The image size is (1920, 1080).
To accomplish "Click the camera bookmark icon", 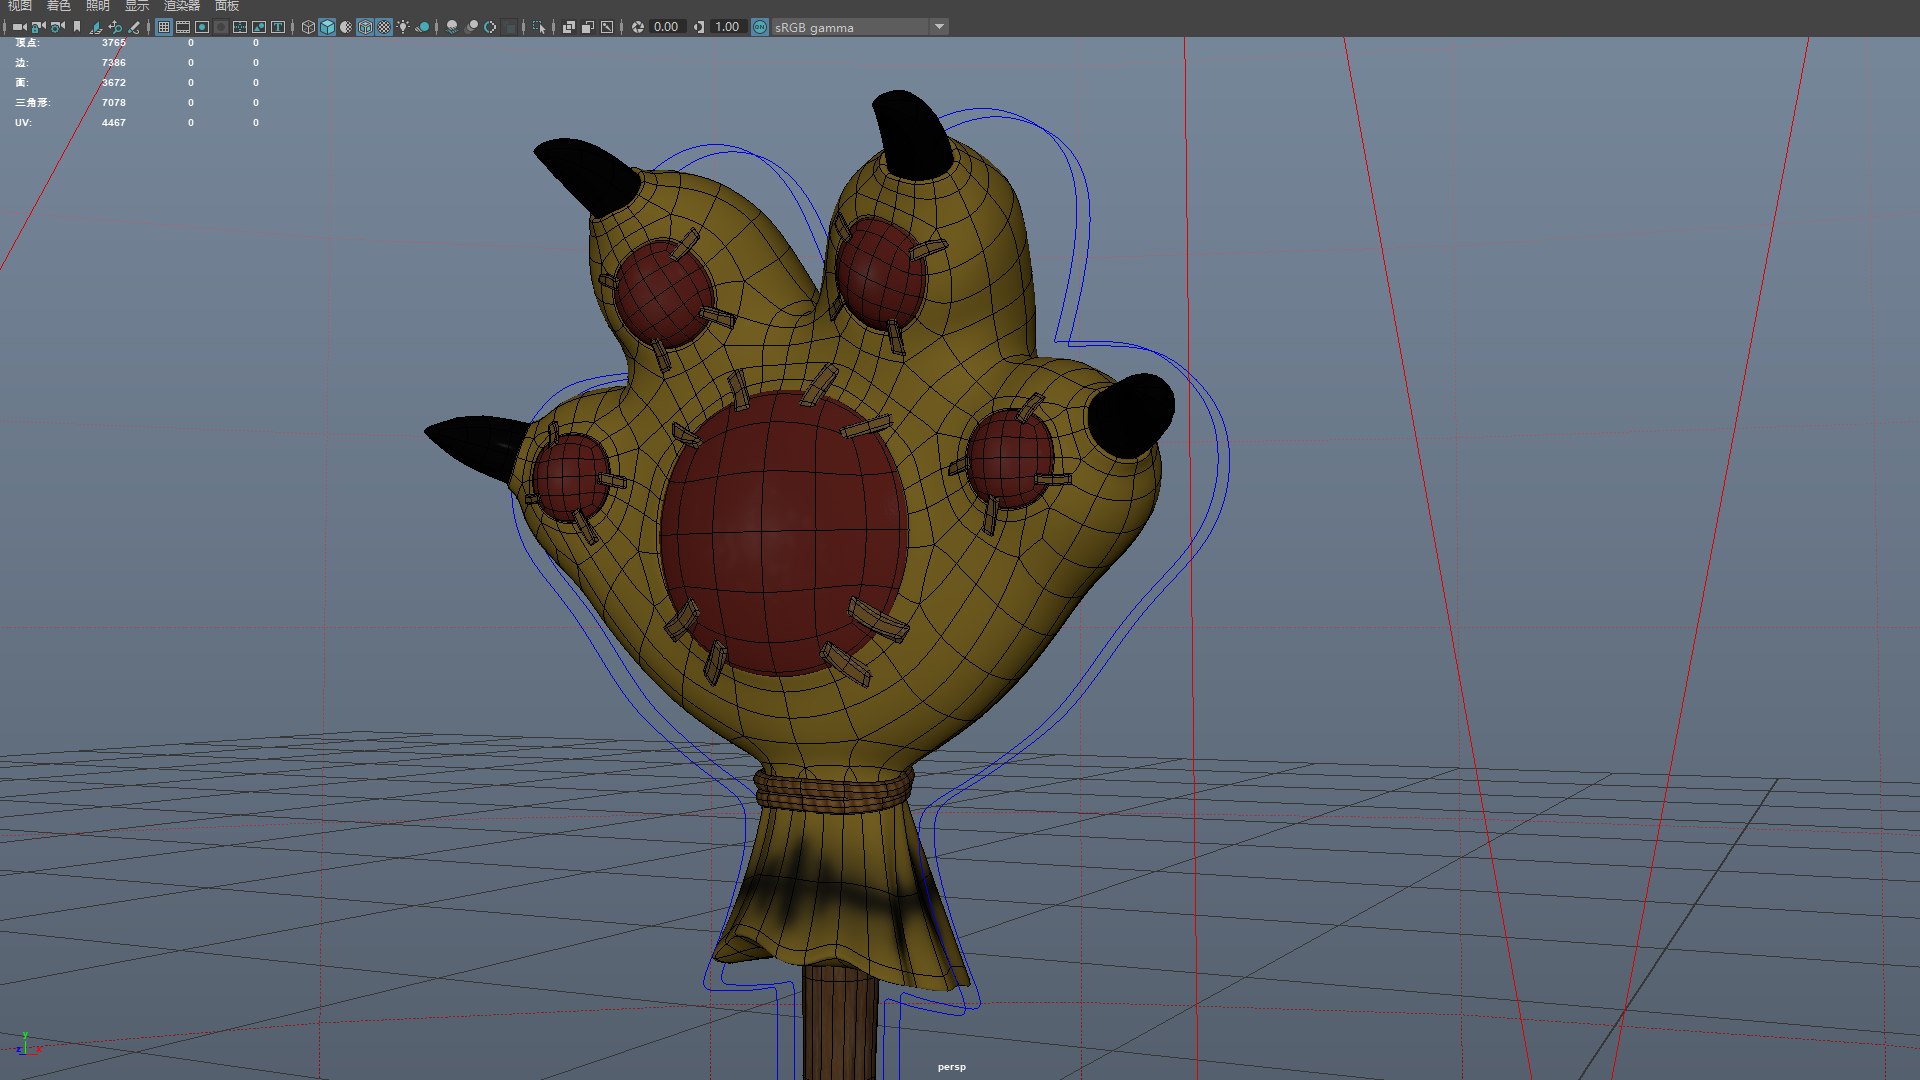I will (x=77, y=27).
